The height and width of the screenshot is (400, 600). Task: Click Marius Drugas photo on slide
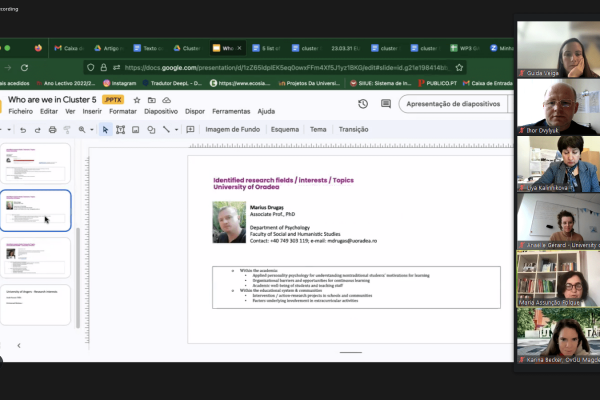coord(229,222)
